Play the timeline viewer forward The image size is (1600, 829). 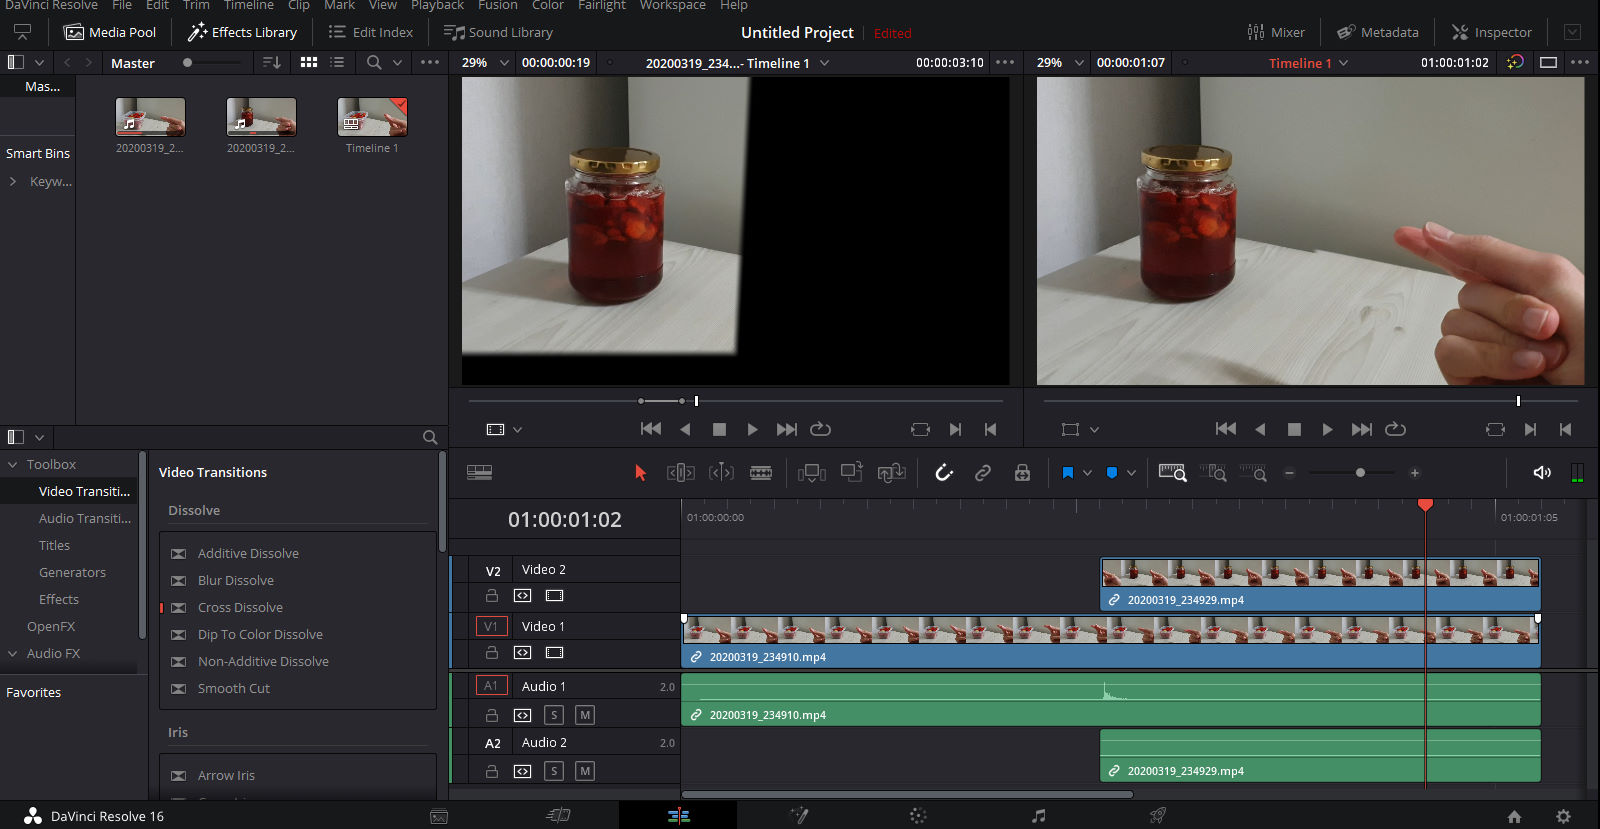pyautogui.click(x=1327, y=429)
